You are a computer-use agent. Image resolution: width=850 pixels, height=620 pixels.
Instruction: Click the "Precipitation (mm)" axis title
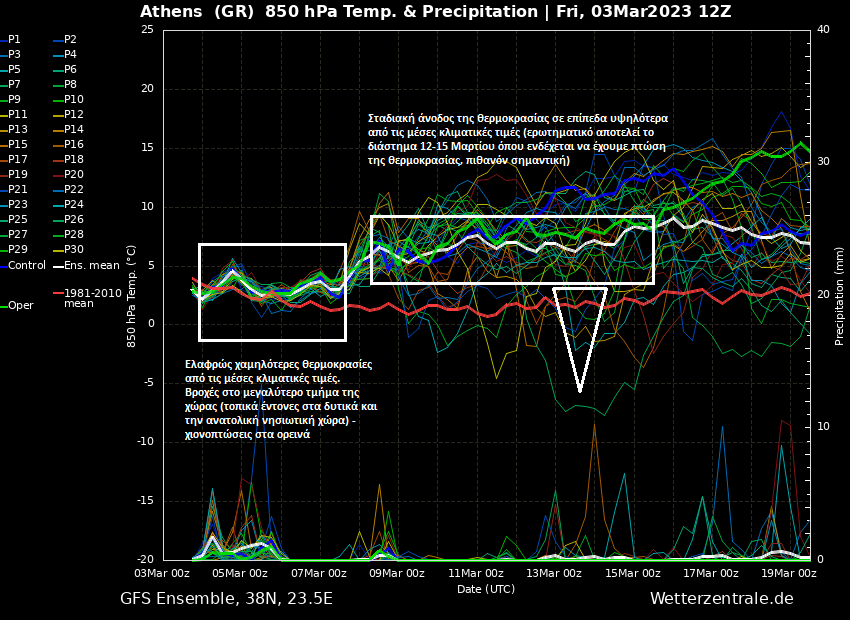click(839, 295)
